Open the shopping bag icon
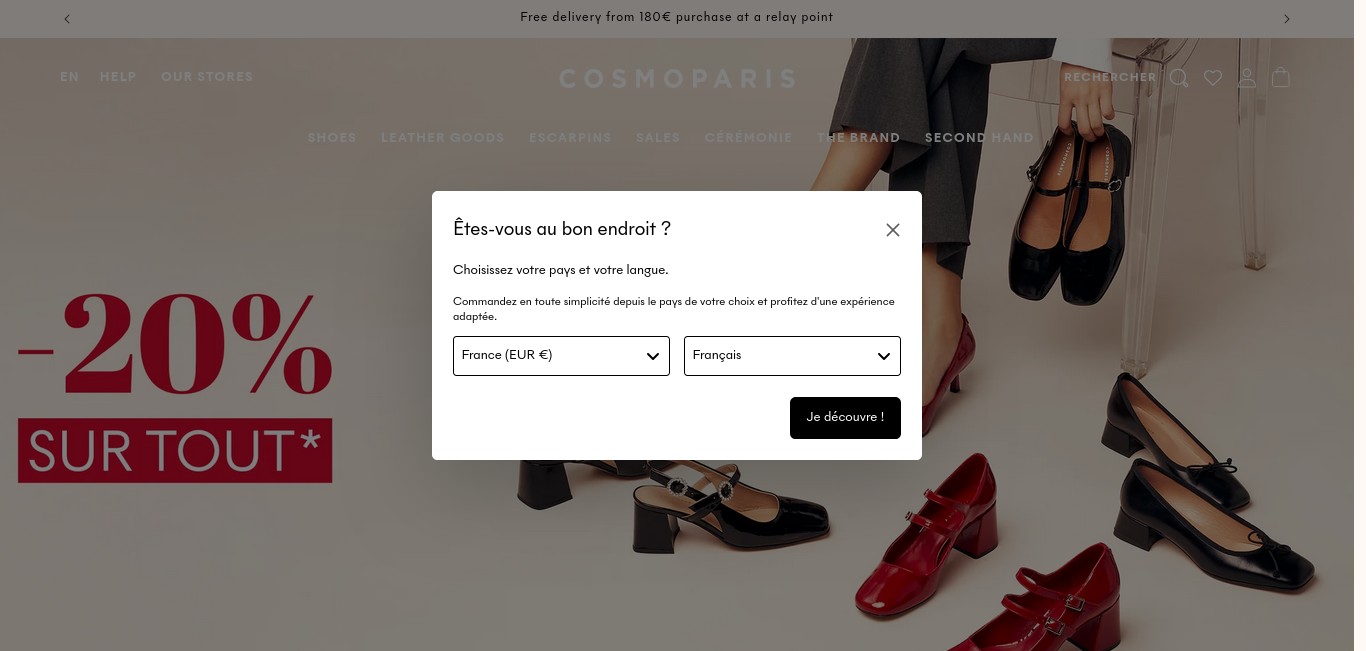 pos(1281,77)
